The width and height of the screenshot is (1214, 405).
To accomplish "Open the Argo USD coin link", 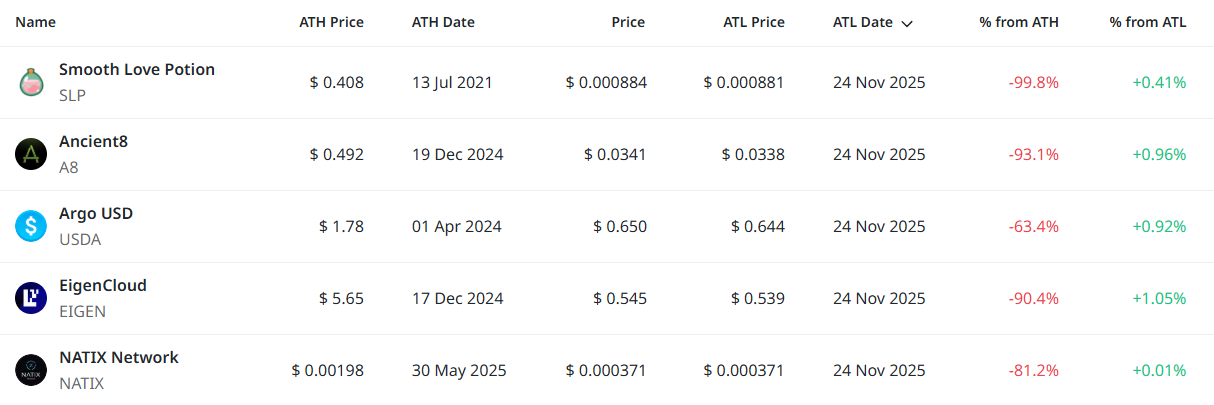I will pyautogui.click(x=96, y=214).
